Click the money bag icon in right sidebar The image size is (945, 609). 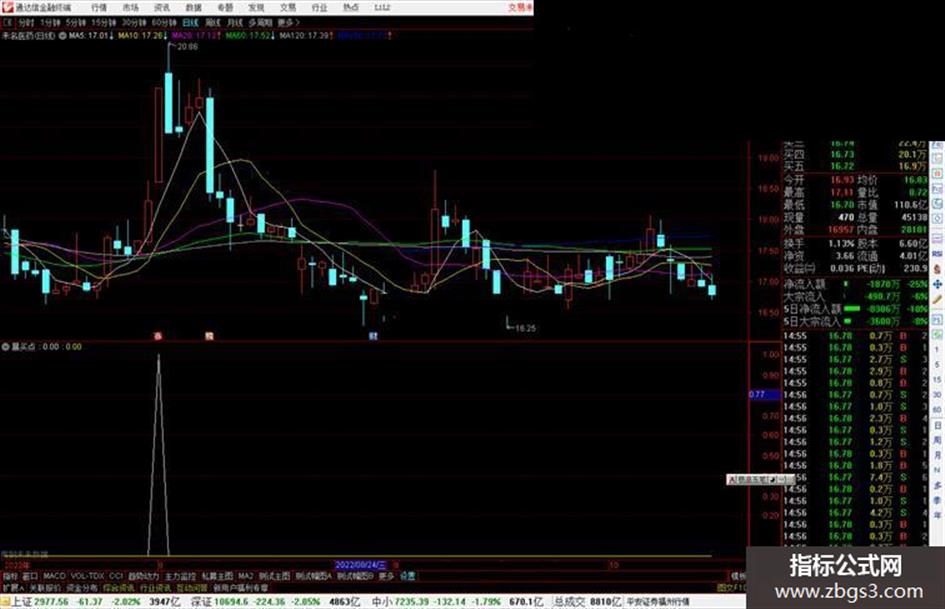coord(937,269)
